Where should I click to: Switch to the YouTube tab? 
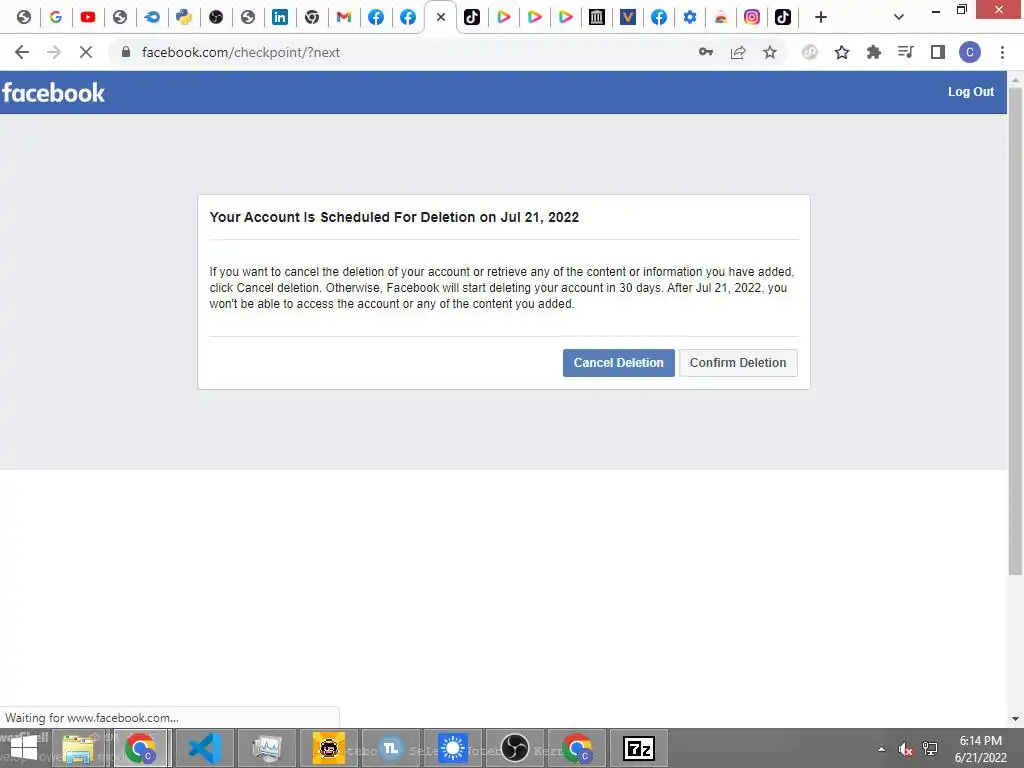(88, 17)
